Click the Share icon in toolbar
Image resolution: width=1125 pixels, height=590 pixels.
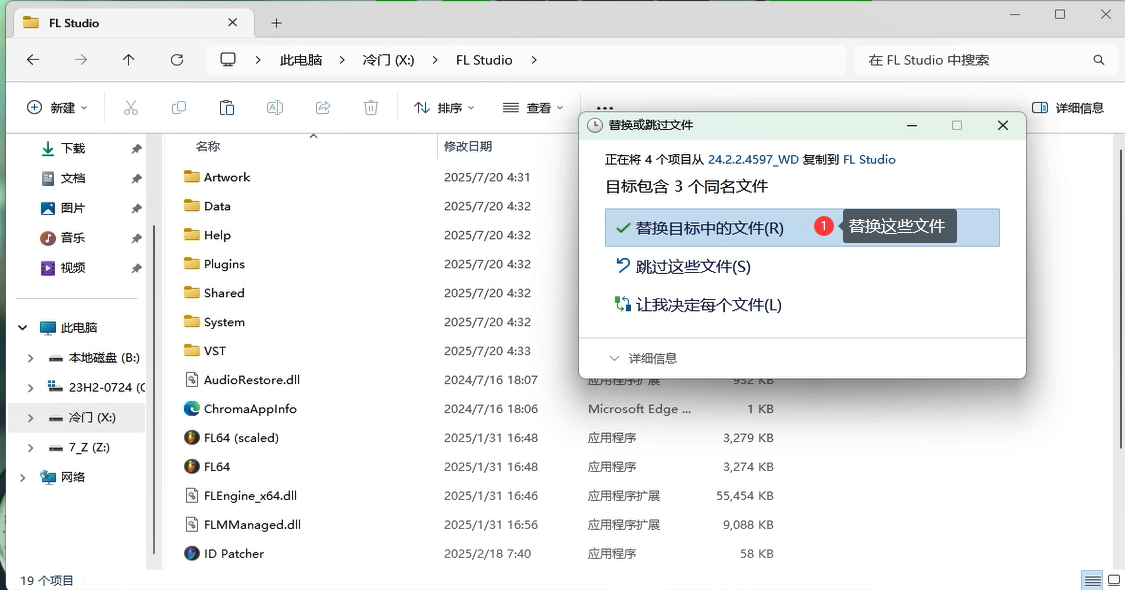tap(323, 108)
